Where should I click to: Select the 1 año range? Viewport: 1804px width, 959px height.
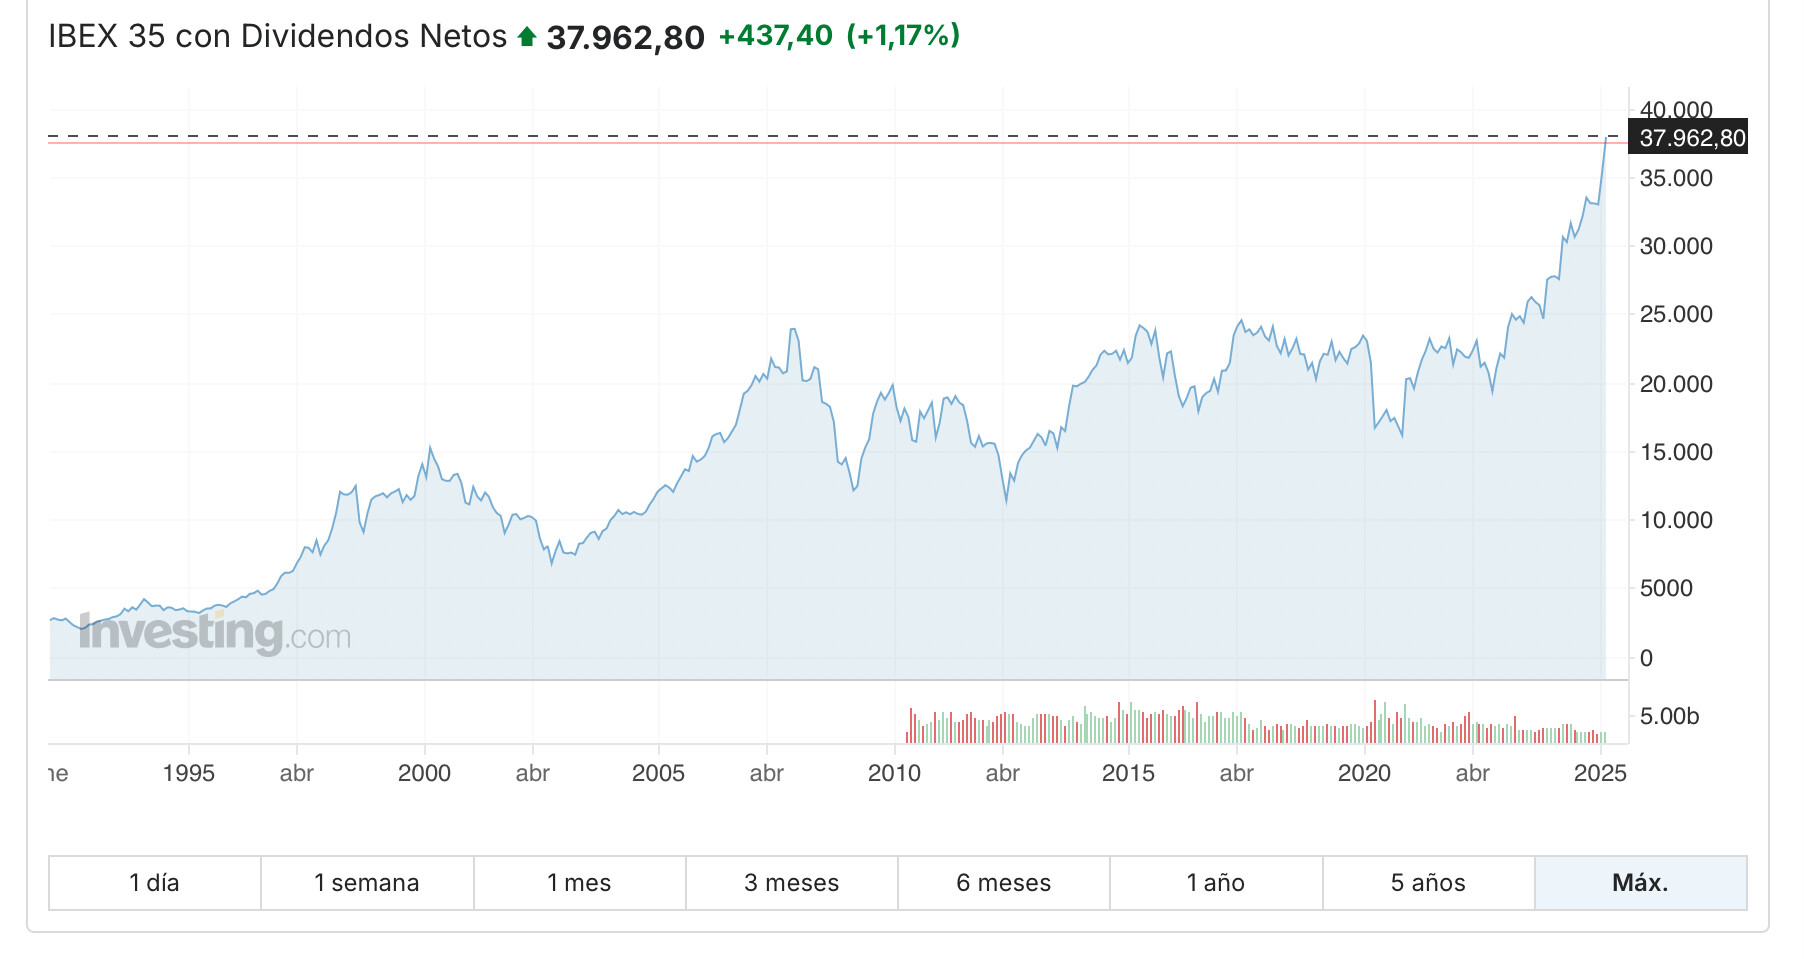[1215, 883]
